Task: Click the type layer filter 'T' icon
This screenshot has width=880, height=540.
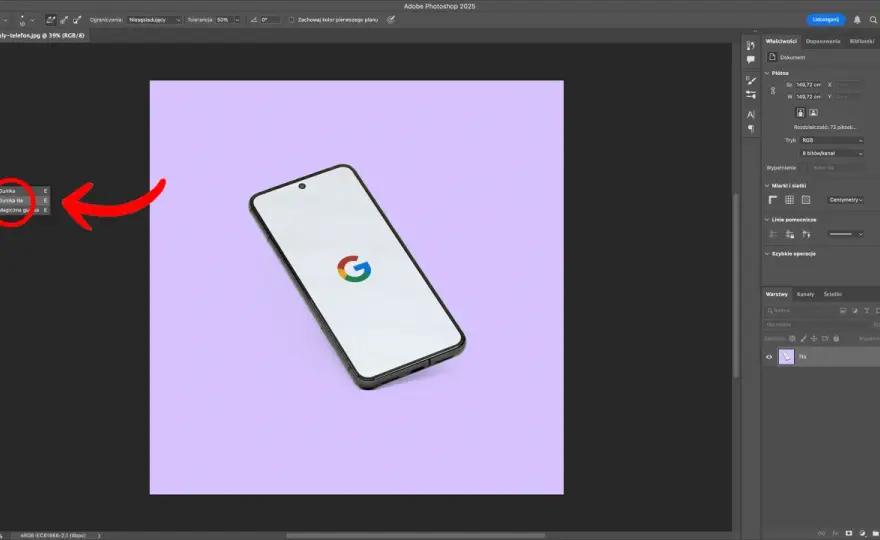Action: pos(867,310)
